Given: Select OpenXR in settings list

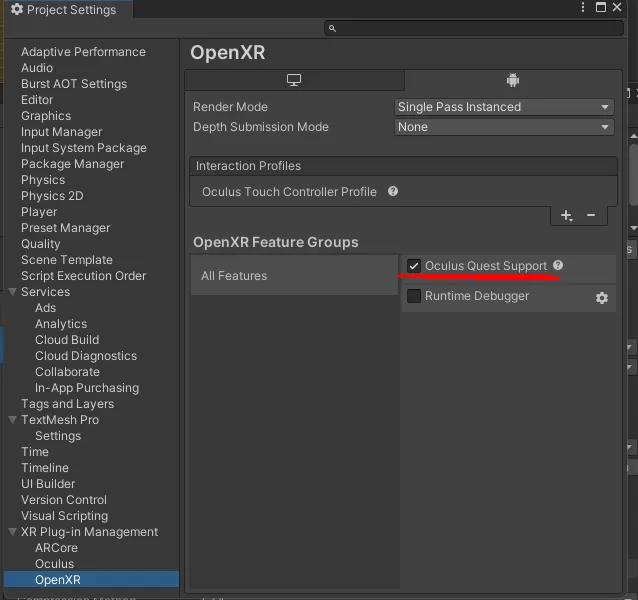Looking at the screenshot, I should [x=92, y=580].
